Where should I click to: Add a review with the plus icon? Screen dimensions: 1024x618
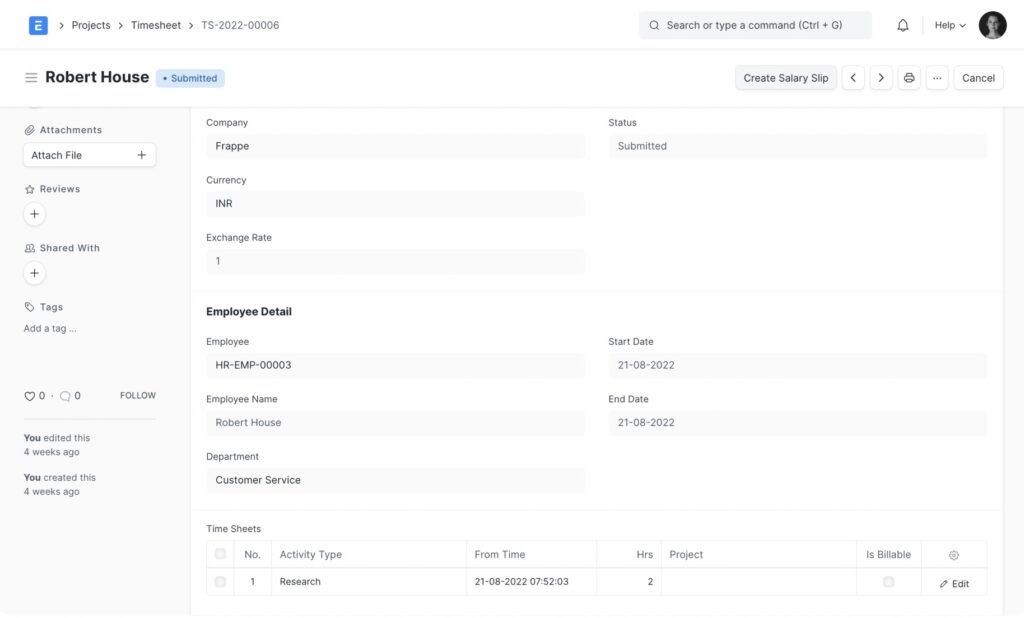click(34, 214)
